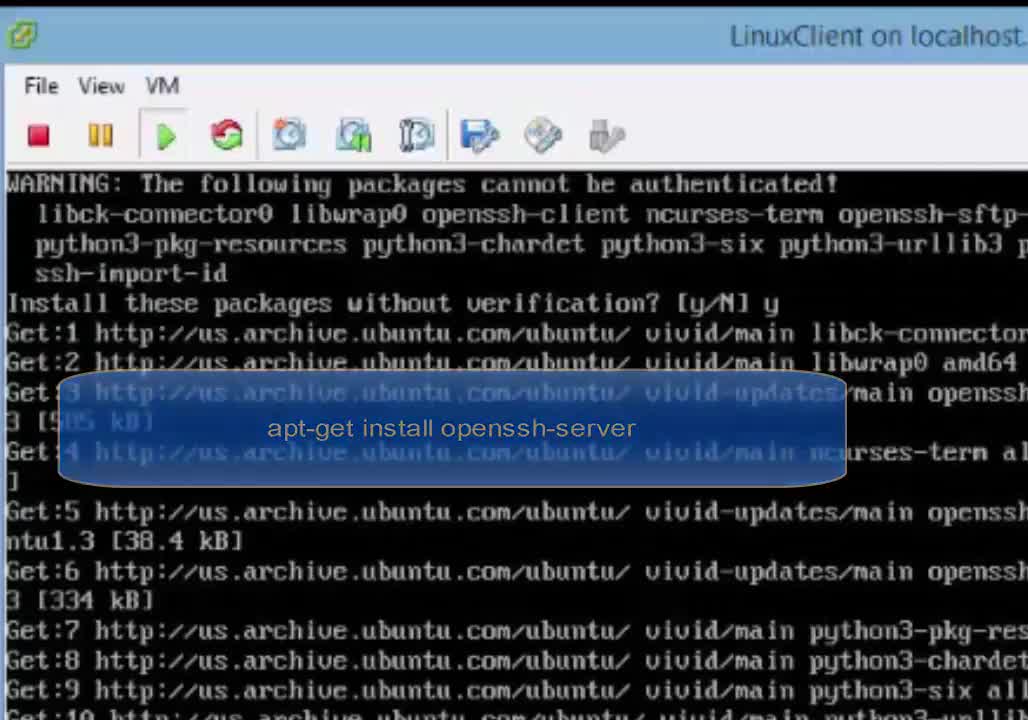Click the python3-pkg-resources package list line
Viewport: 1028px width, 720px height.
tap(532, 245)
